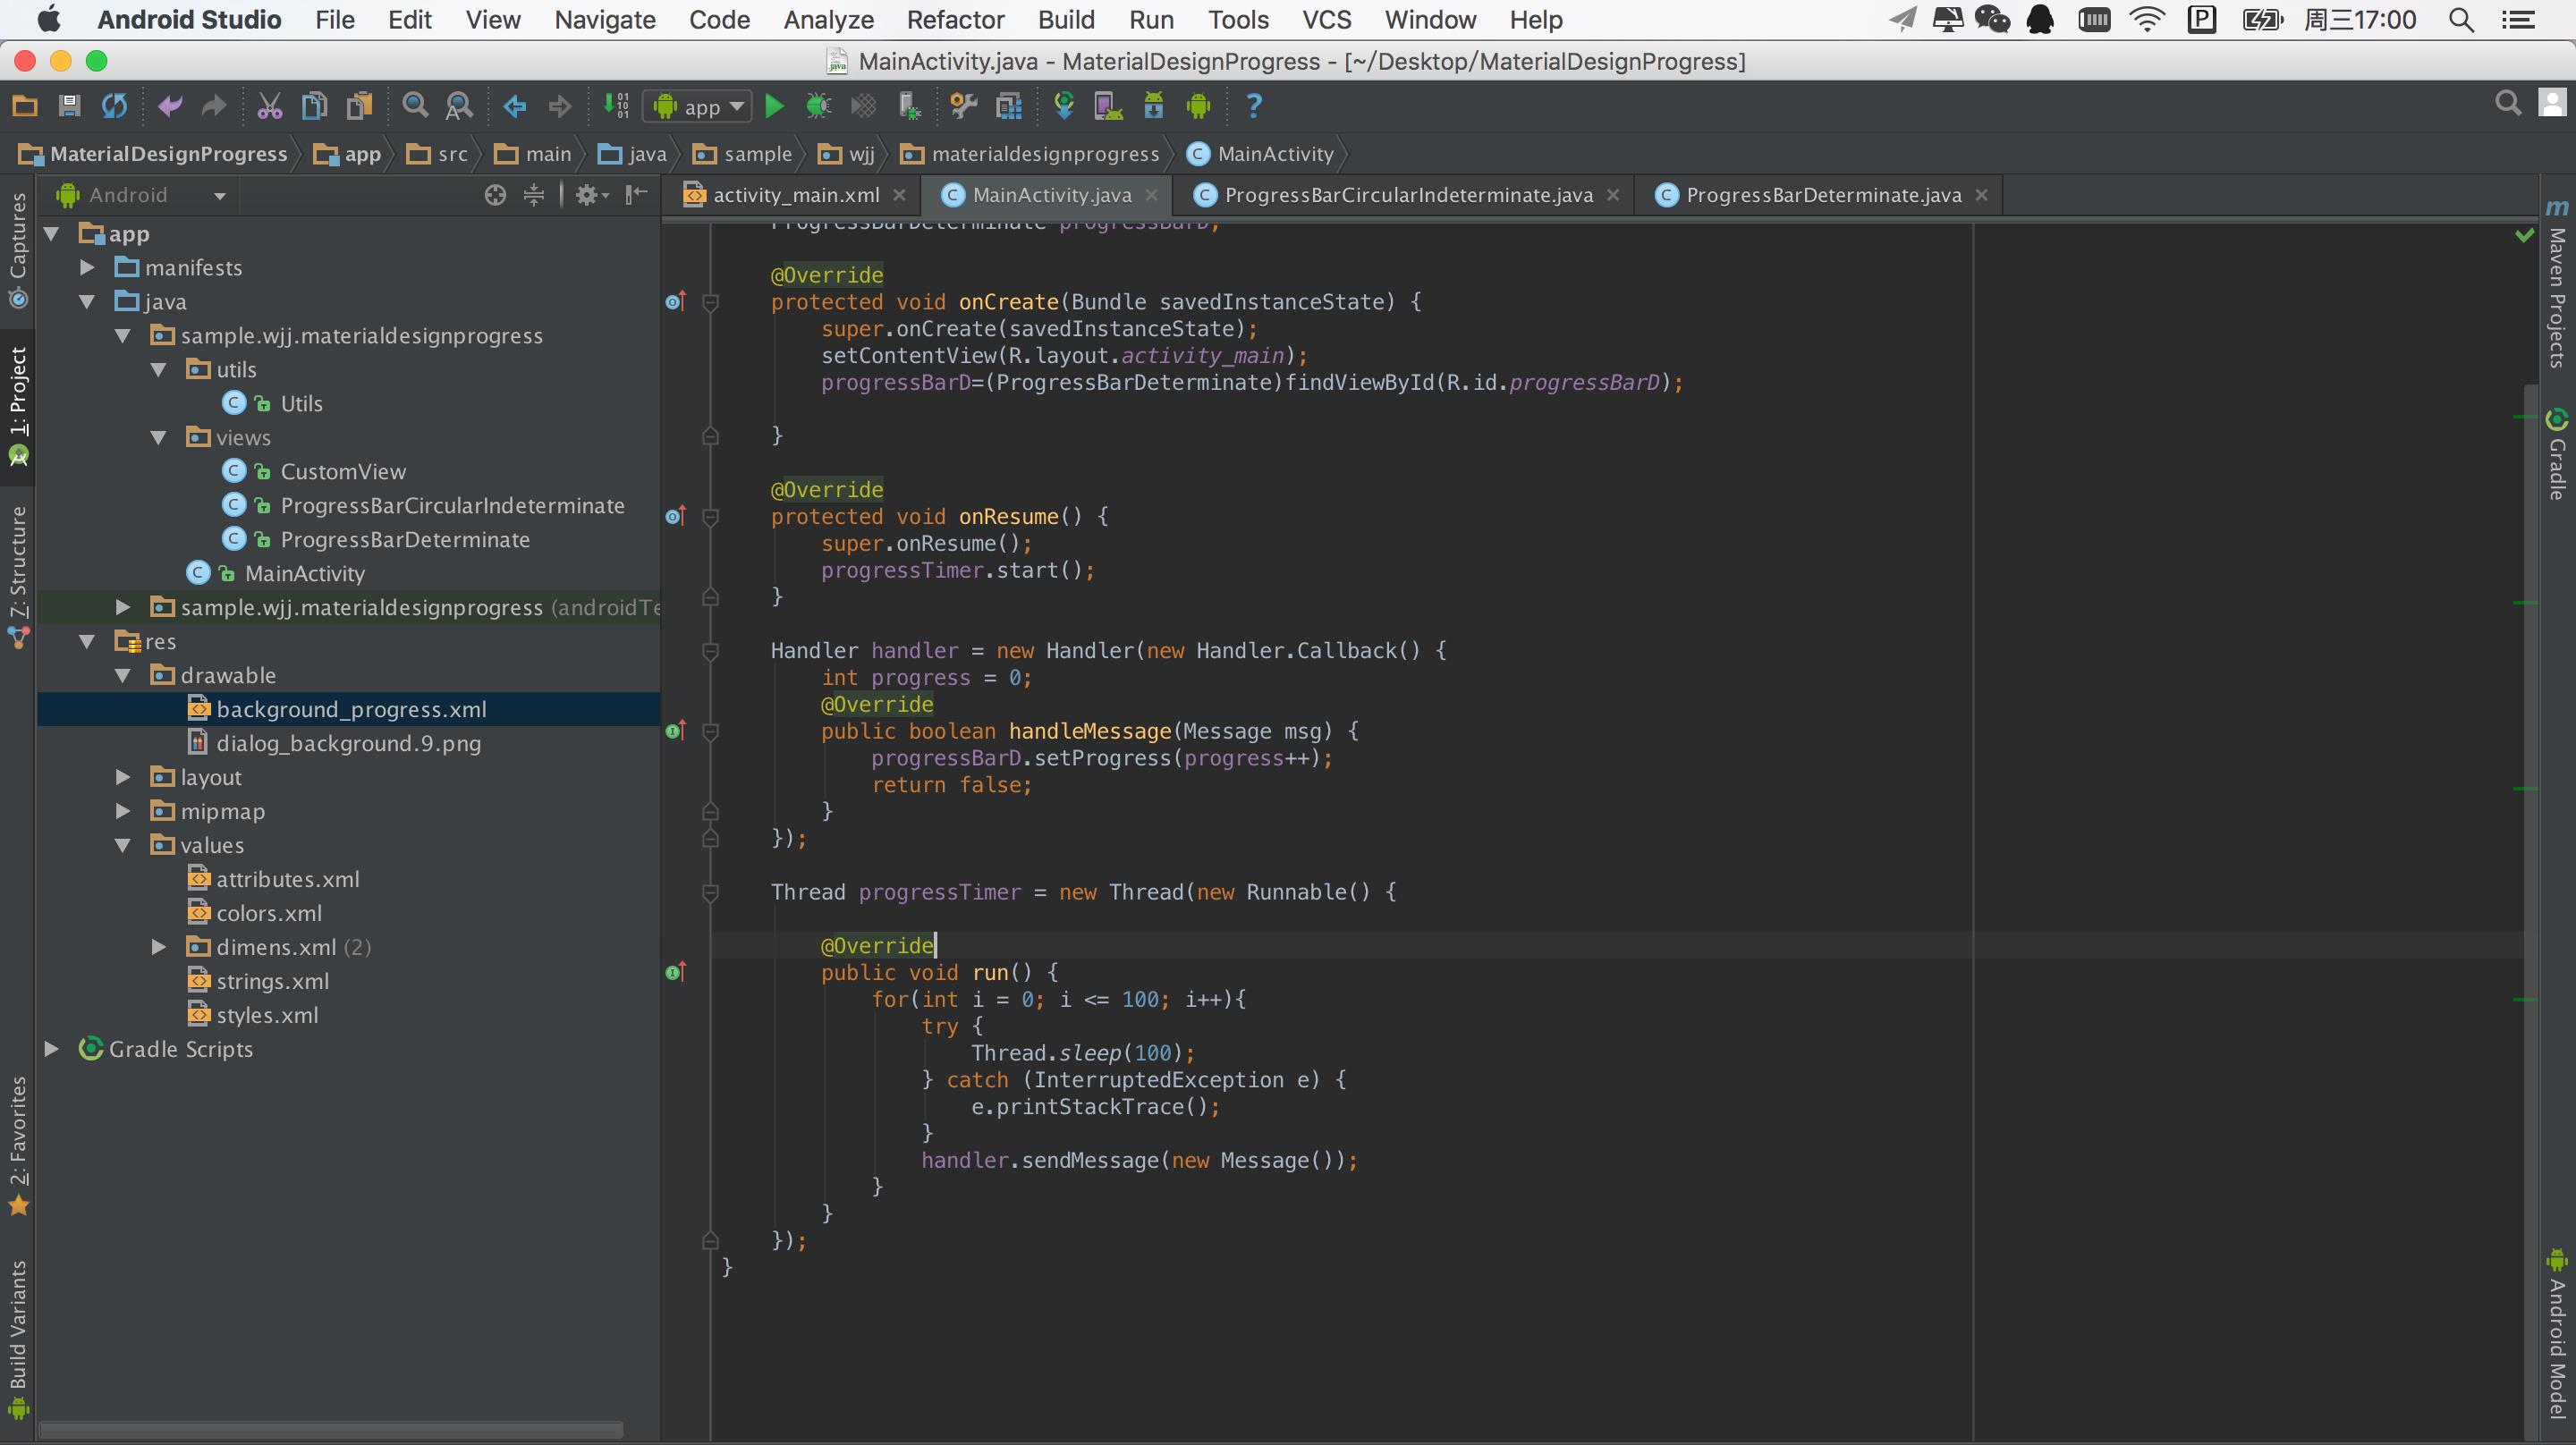Click the Find magnifier icon
The image size is (2576, 1445).
[415, 106]
